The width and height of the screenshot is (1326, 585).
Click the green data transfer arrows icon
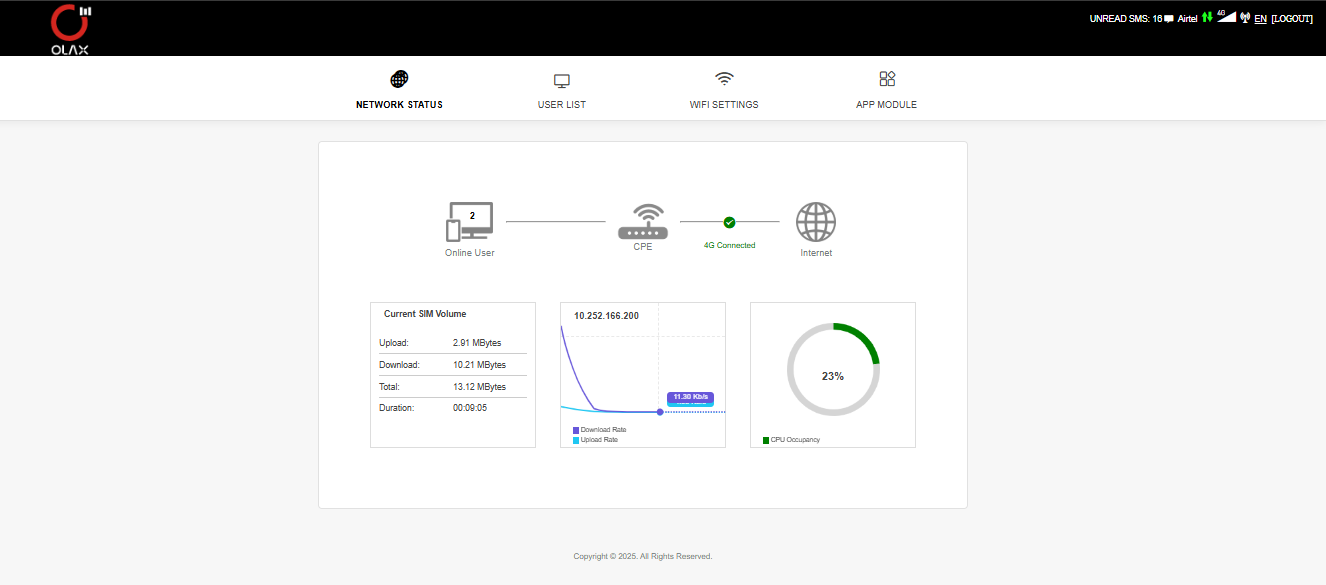click(x=1207, y=18)
